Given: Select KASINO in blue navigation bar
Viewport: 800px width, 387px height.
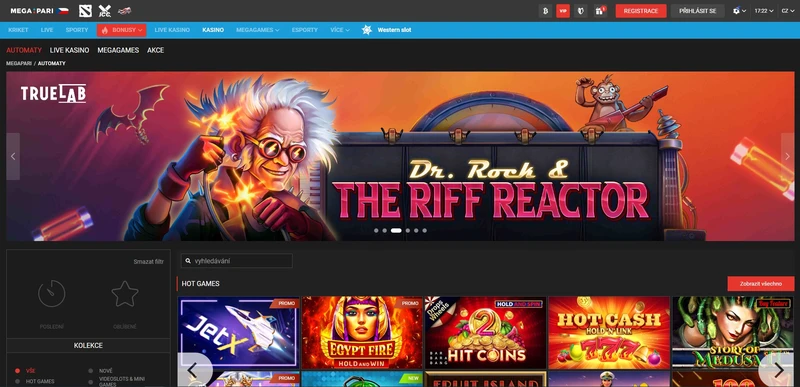Looking at the screenshot, I should click(x=213, y=30).
